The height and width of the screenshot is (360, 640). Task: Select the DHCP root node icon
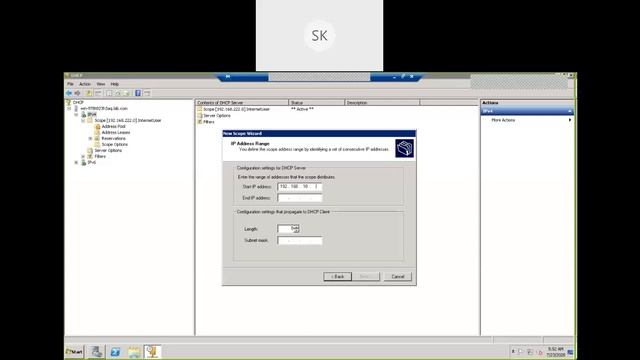pos(69,102)
